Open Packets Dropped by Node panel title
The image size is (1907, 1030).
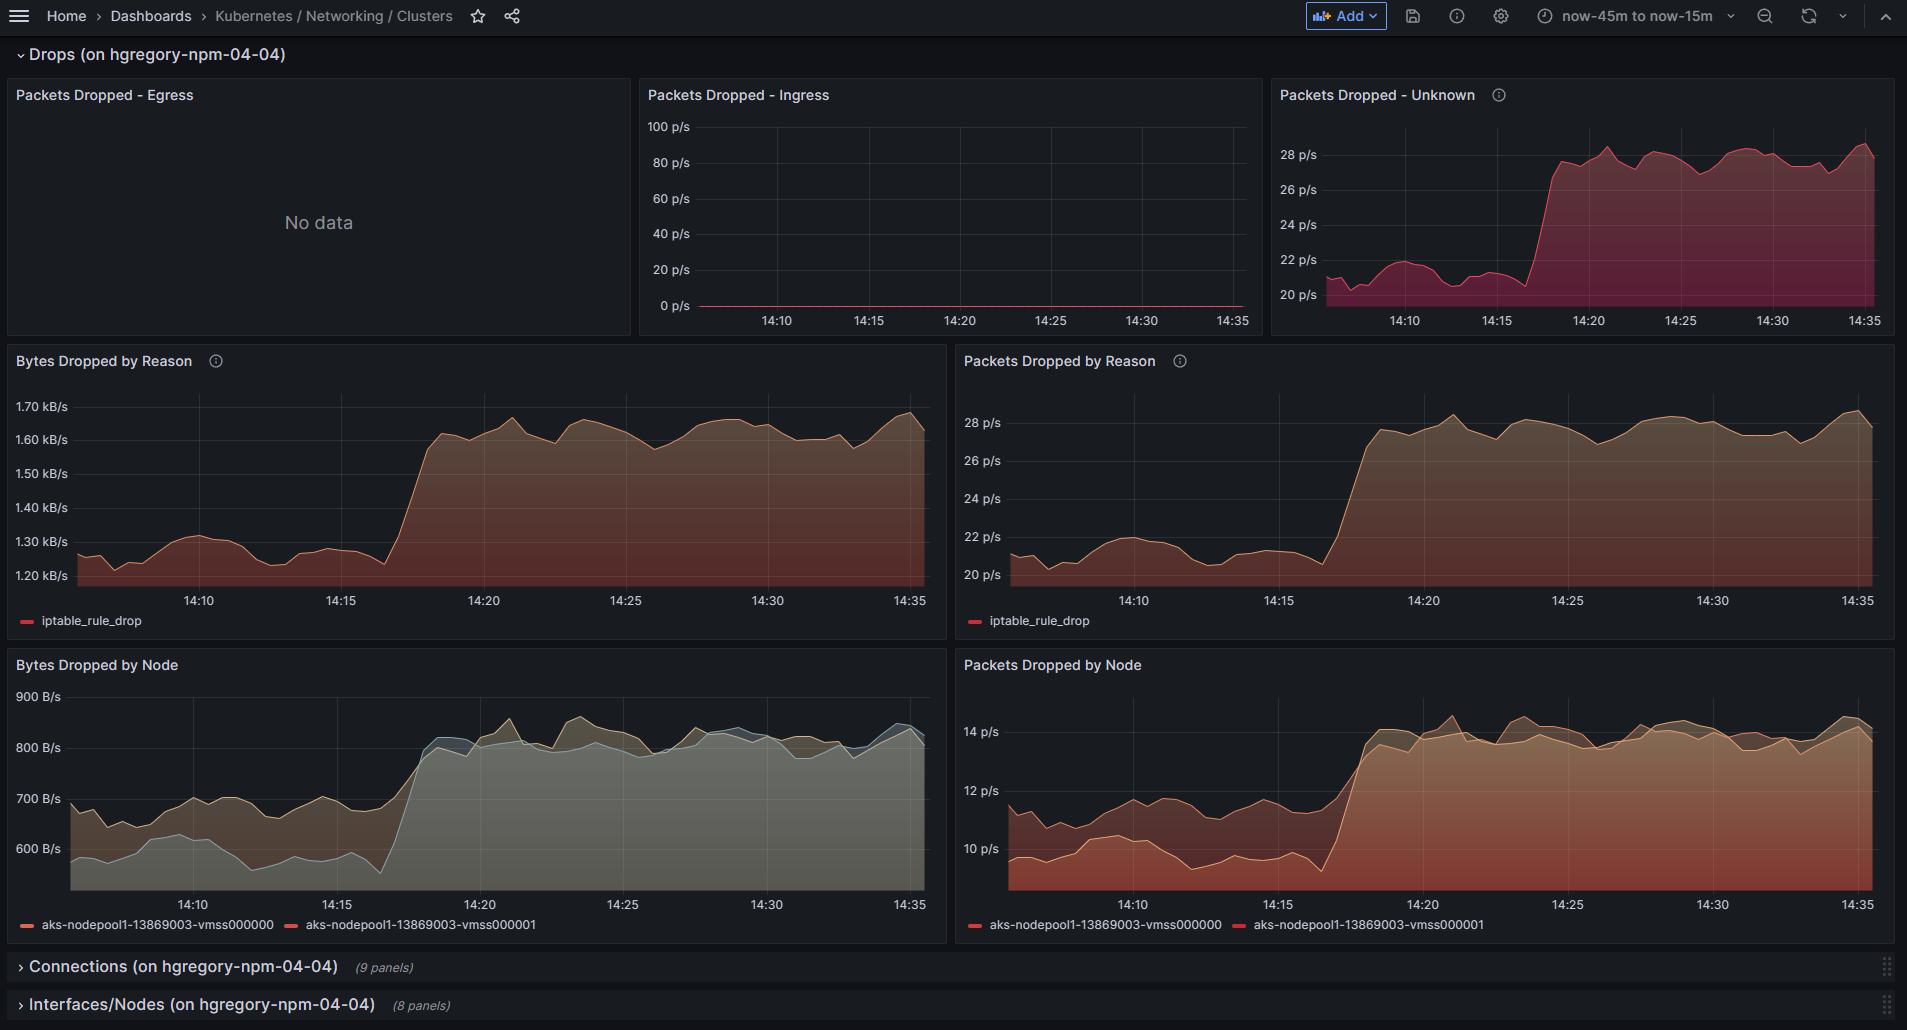[1052, 665]
